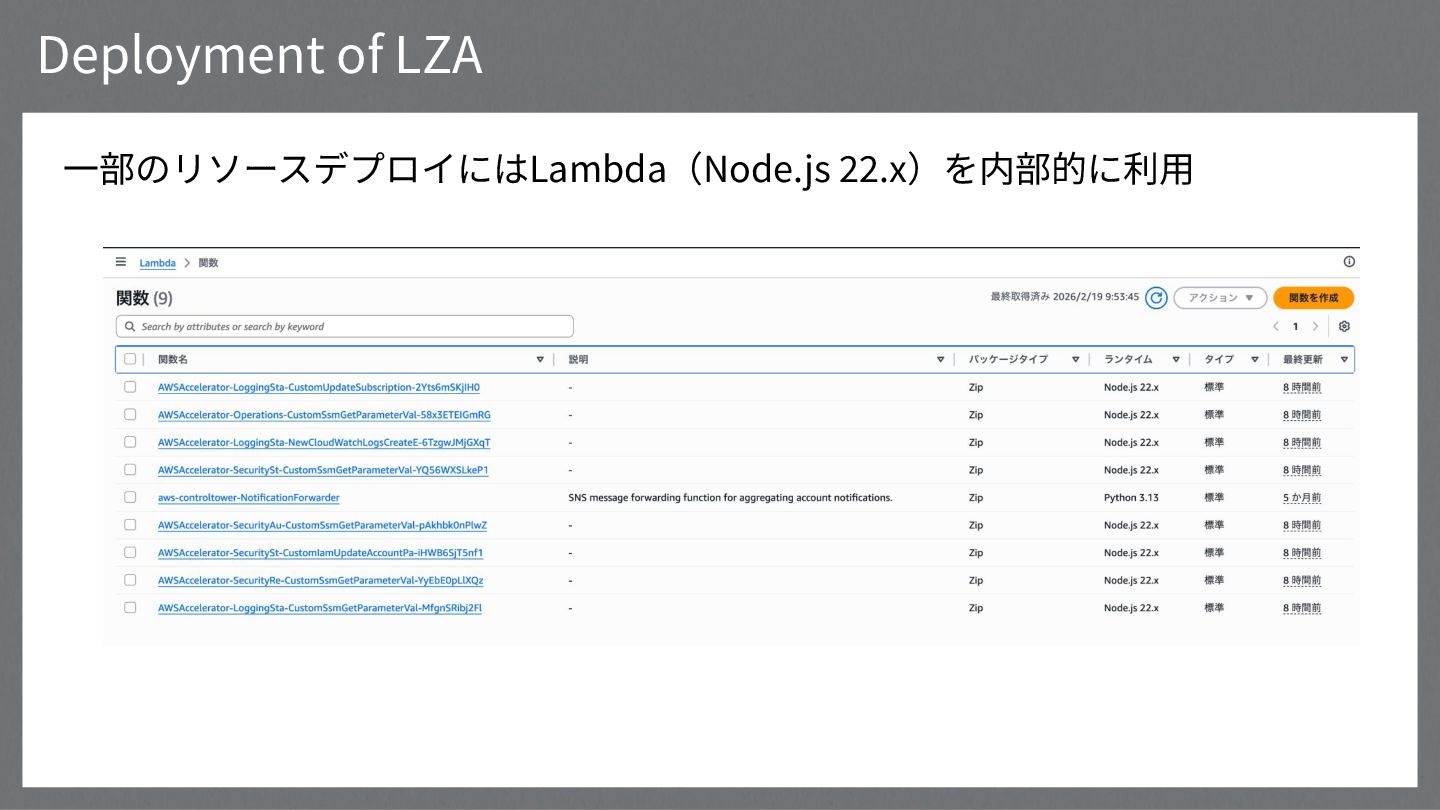Image resolution: width=1440 pixels, height=810 pixels.
Task: Click the 関数 (9) heading
Action: pos(145,298)
